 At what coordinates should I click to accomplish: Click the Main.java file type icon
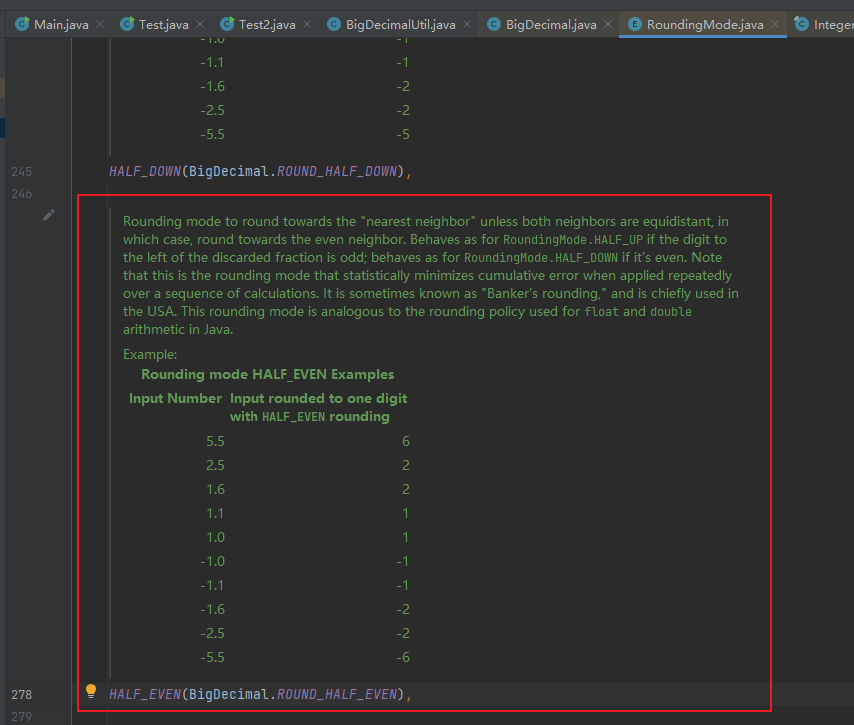(x=22, y=24)
